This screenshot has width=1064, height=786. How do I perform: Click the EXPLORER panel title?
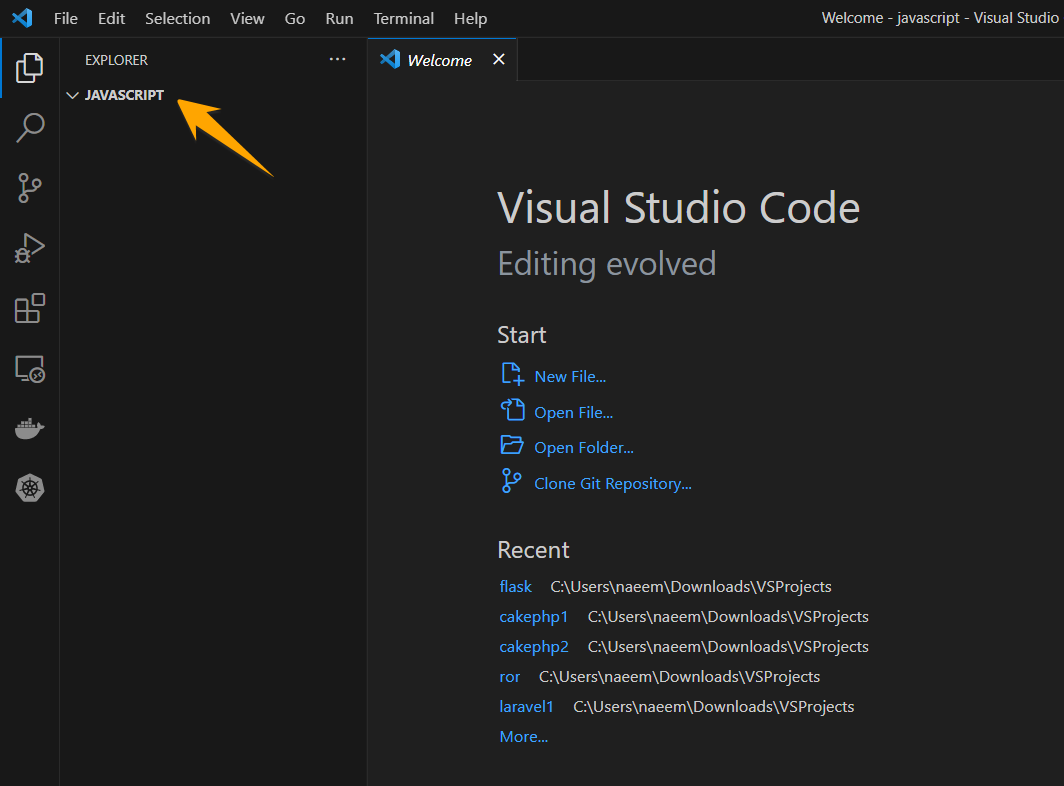point(116,60)
